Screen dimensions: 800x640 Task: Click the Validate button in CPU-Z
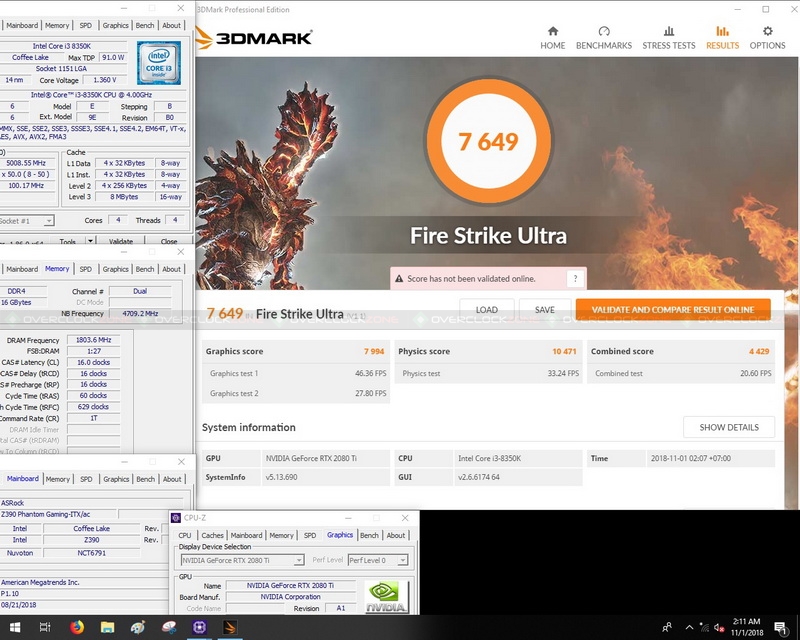coord(121,241)
